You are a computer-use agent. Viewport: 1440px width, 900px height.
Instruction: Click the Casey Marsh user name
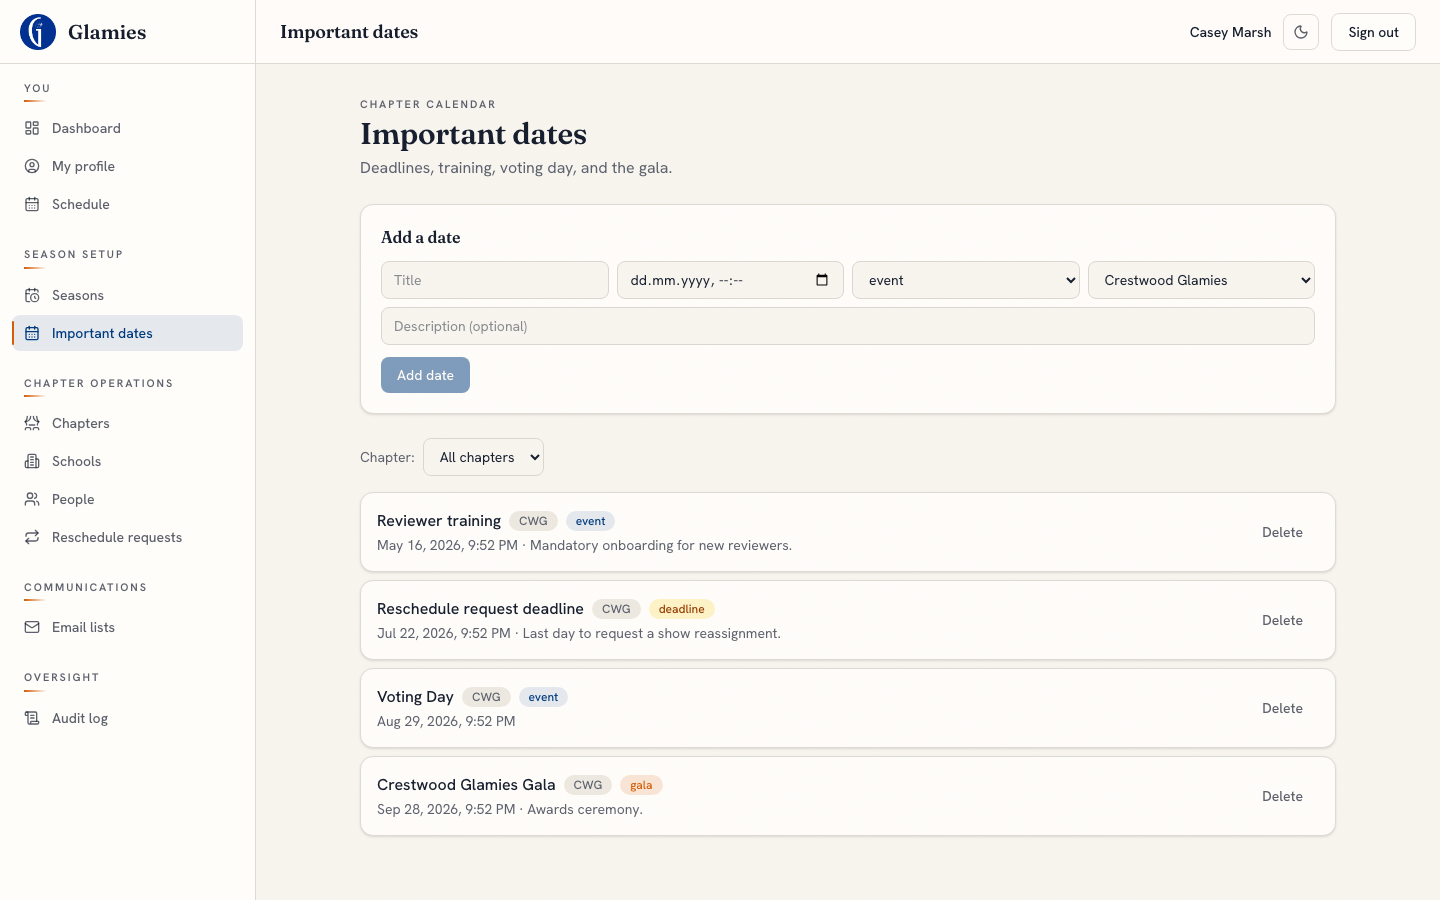tap(1230, 32)
